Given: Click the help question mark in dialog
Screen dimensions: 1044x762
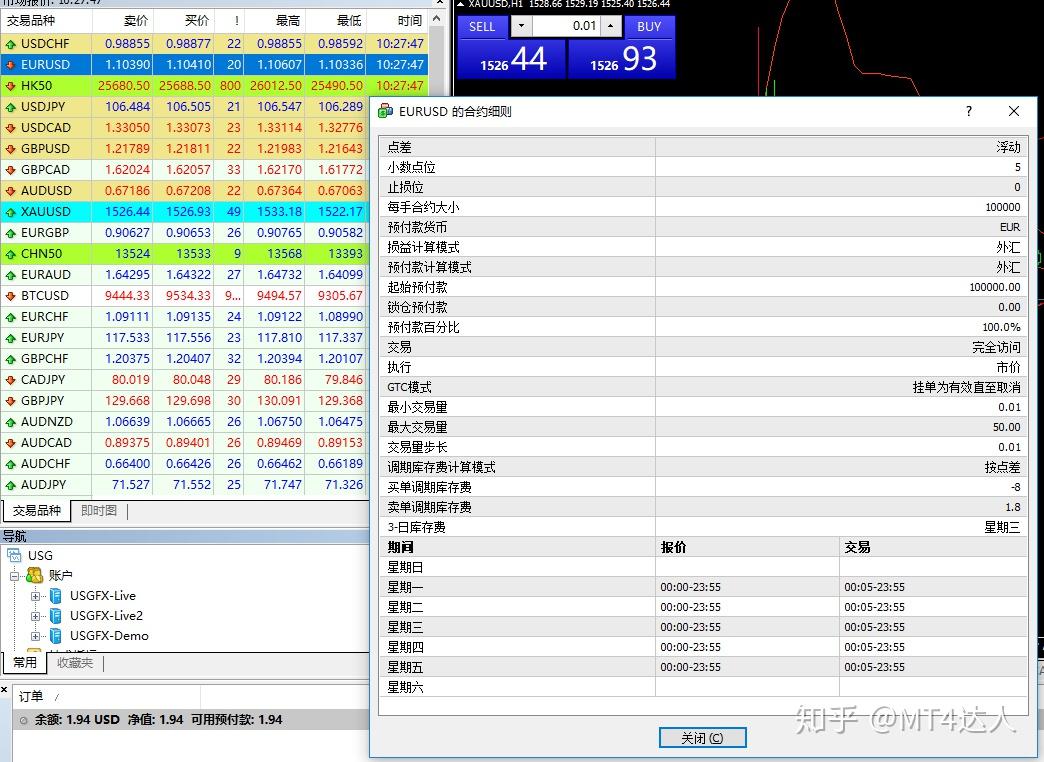Looking at the screenshot, I should click(969, 111).
